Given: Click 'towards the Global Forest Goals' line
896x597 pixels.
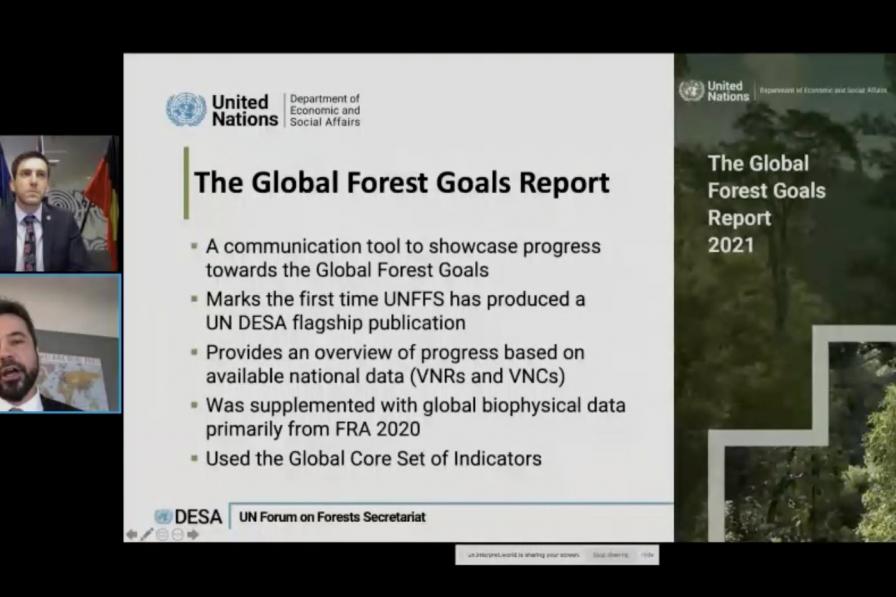Looking at the screenshot, I should coord(347,270).
